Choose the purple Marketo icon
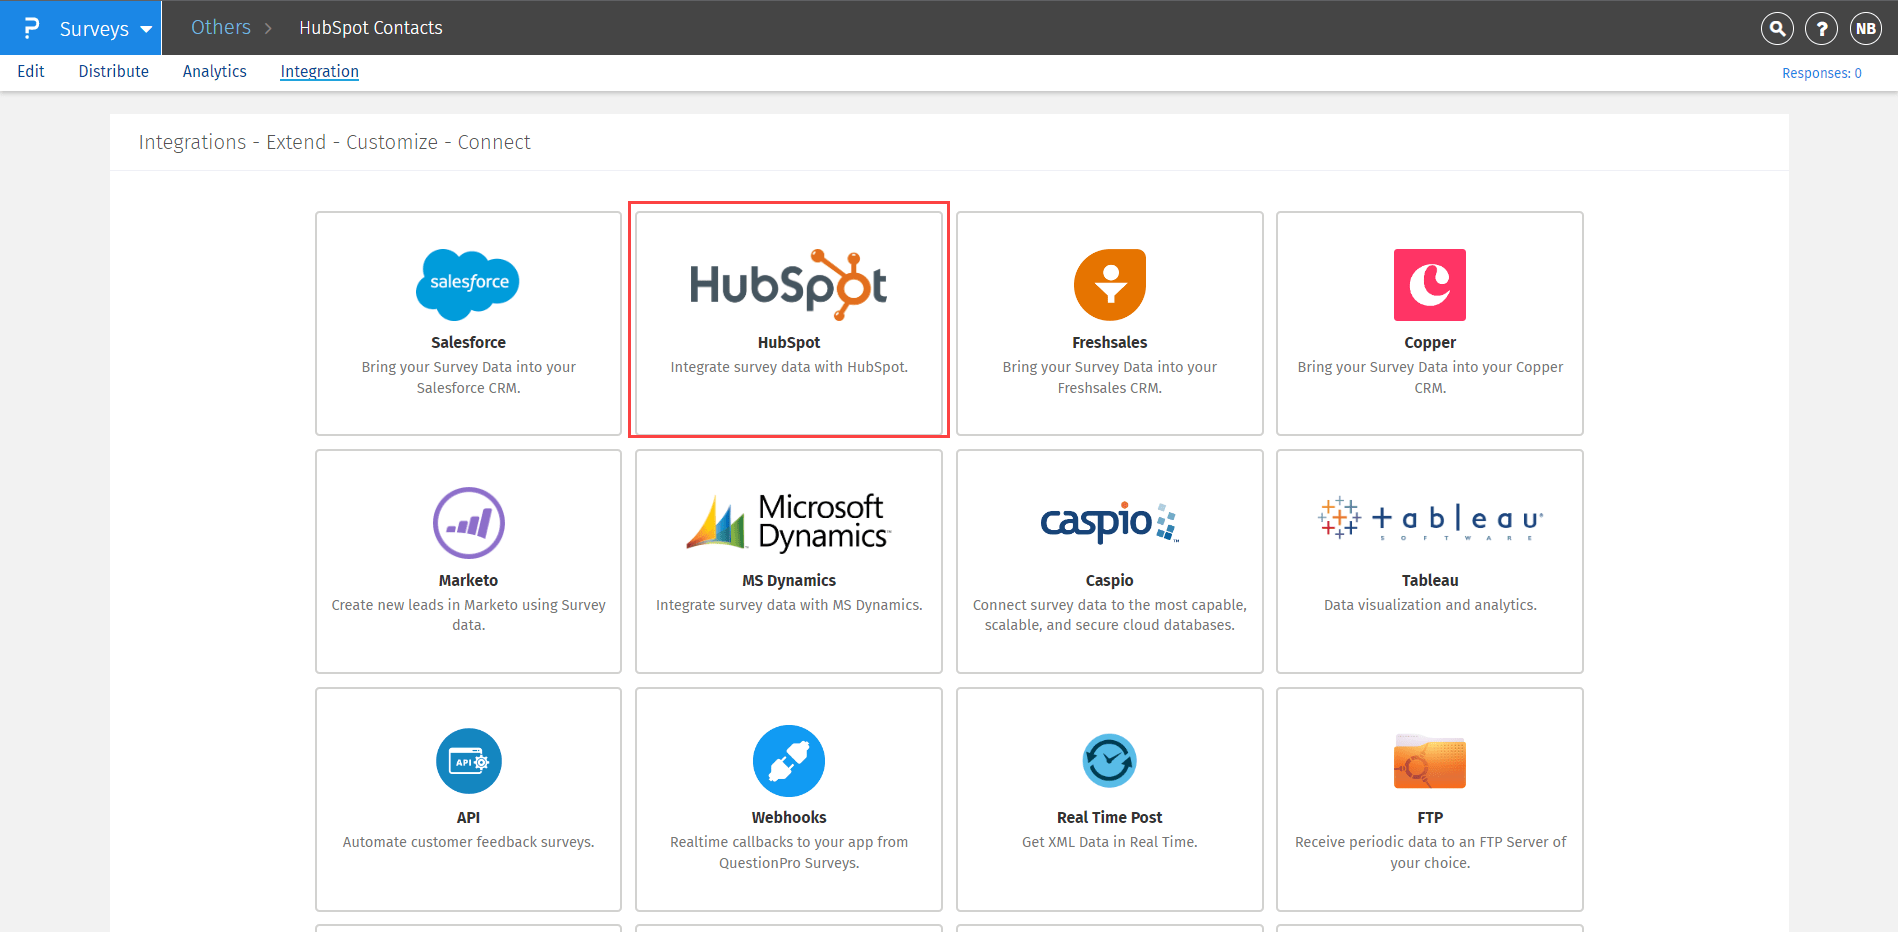 (x=468, y=522)
